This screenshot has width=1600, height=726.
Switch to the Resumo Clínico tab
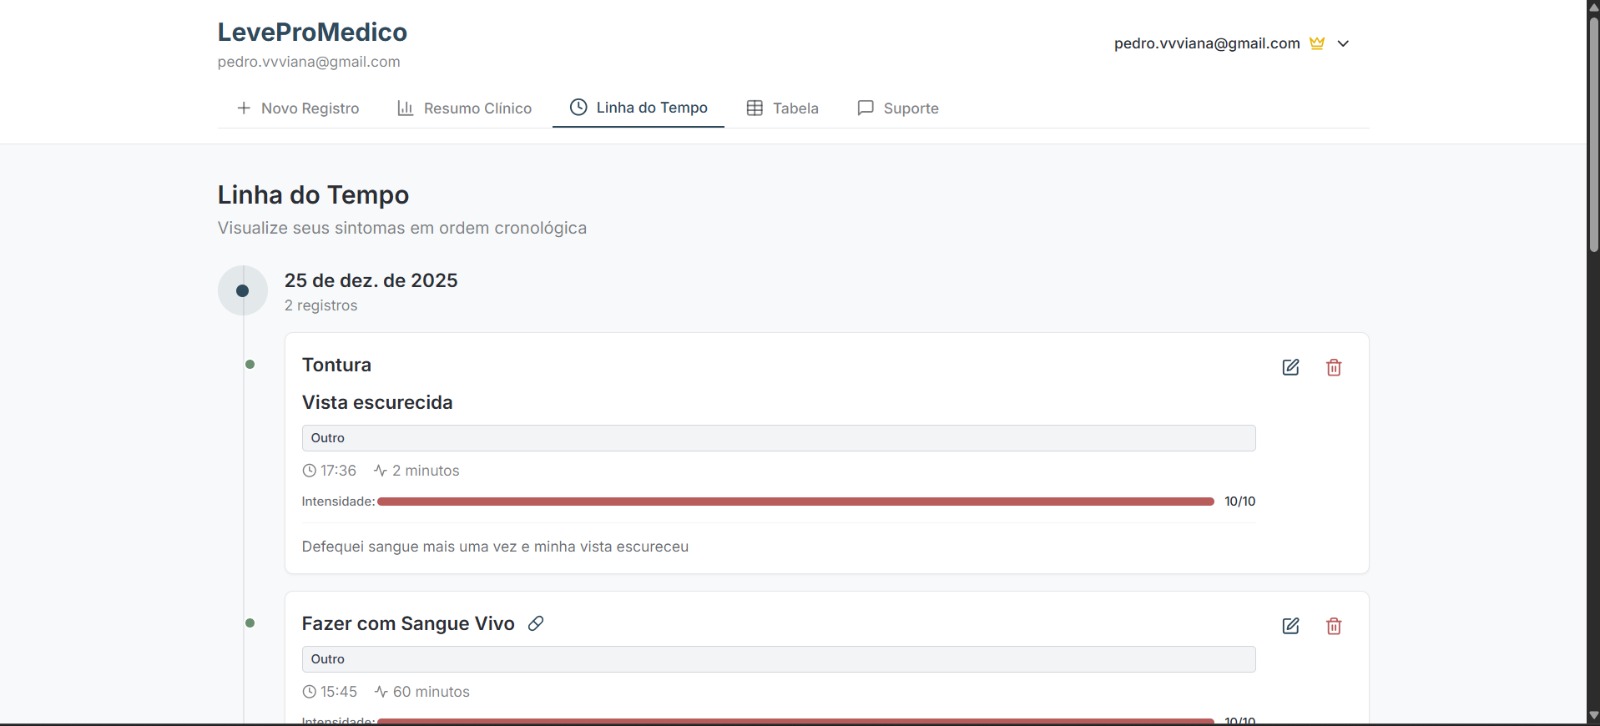coord(465,108)
